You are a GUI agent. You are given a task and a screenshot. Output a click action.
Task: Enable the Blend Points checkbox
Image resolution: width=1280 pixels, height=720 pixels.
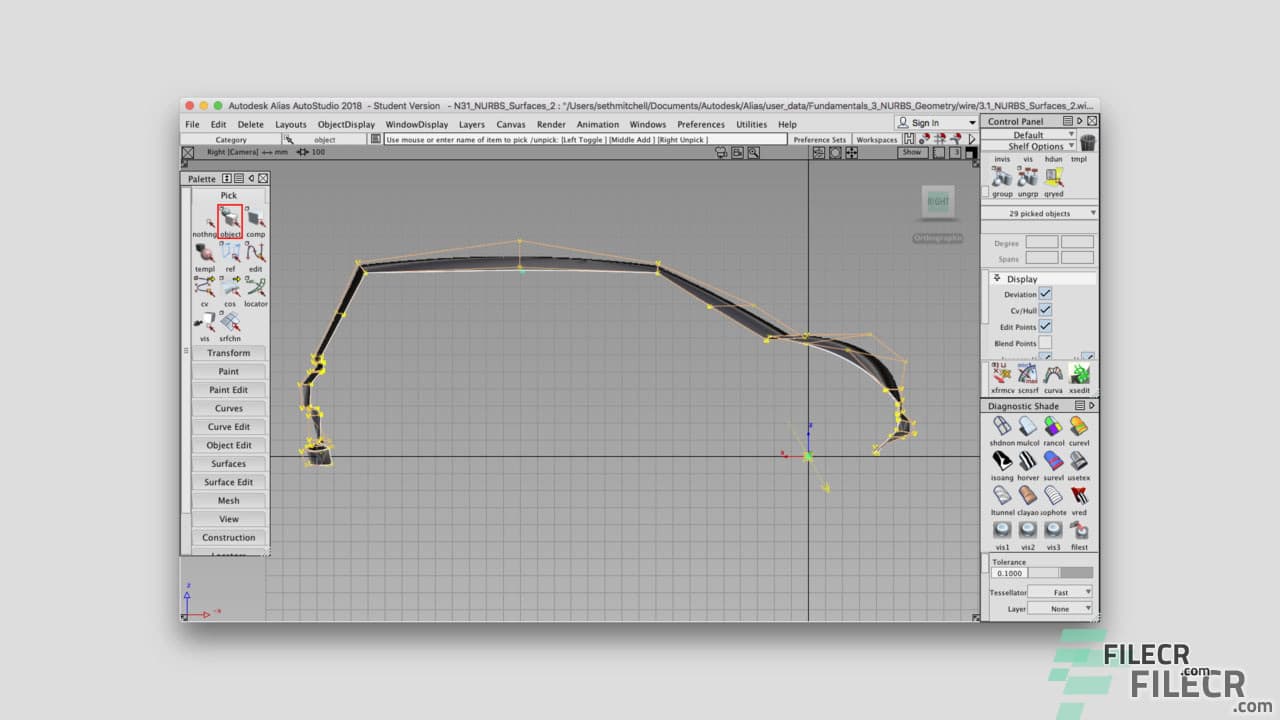(1044, 342)
